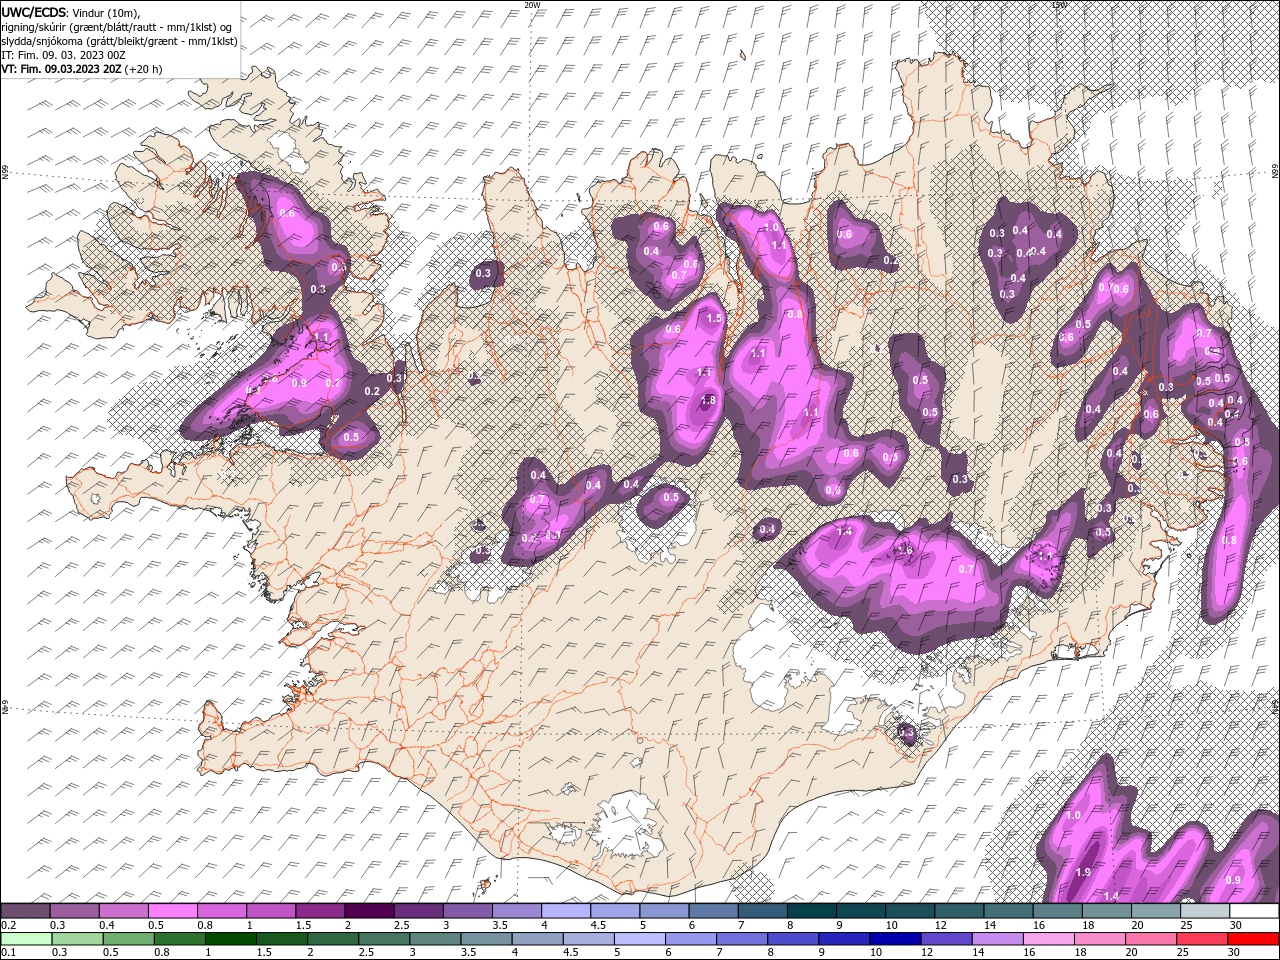This screenshot has width=1280, height=960.
Task: Click the 0.5 green swatch in the rain legend row
Action: coord(128,939)
